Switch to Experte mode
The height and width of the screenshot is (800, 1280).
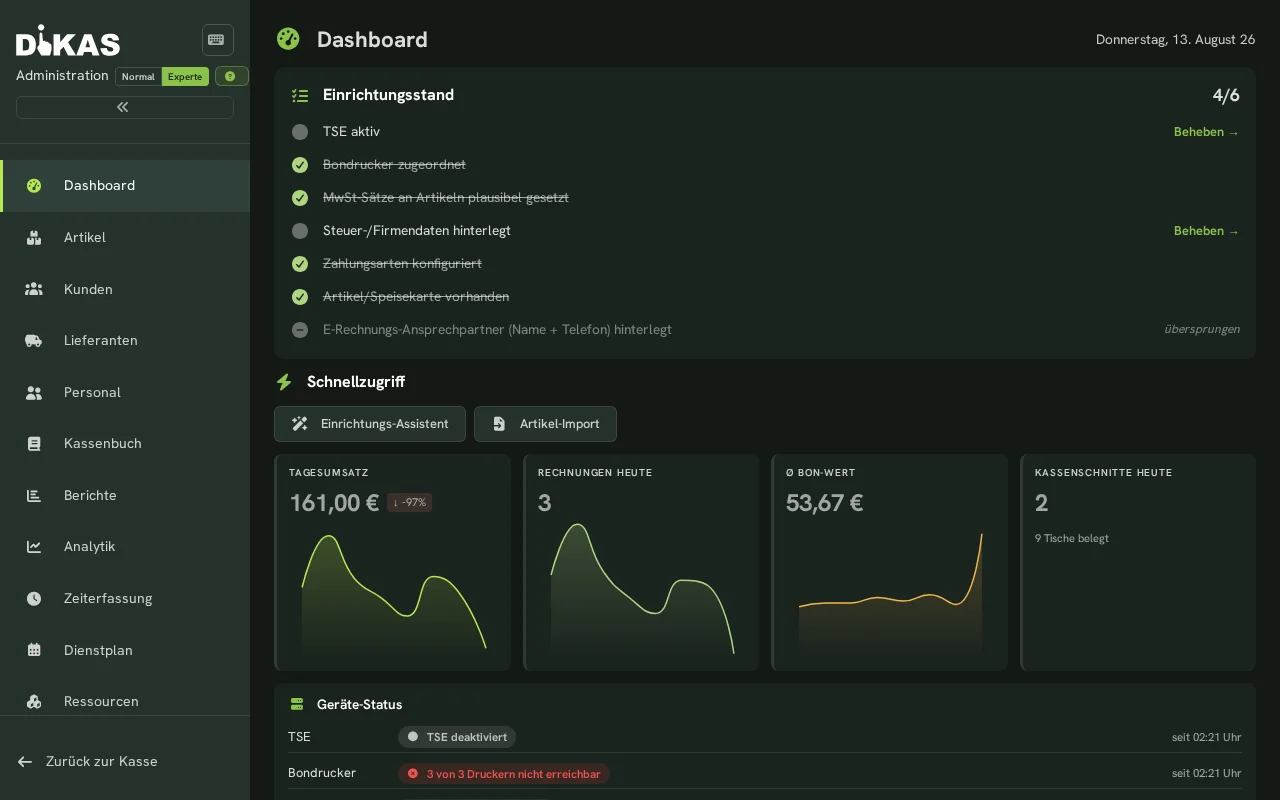pyautogui.click(x=185, y=76)
